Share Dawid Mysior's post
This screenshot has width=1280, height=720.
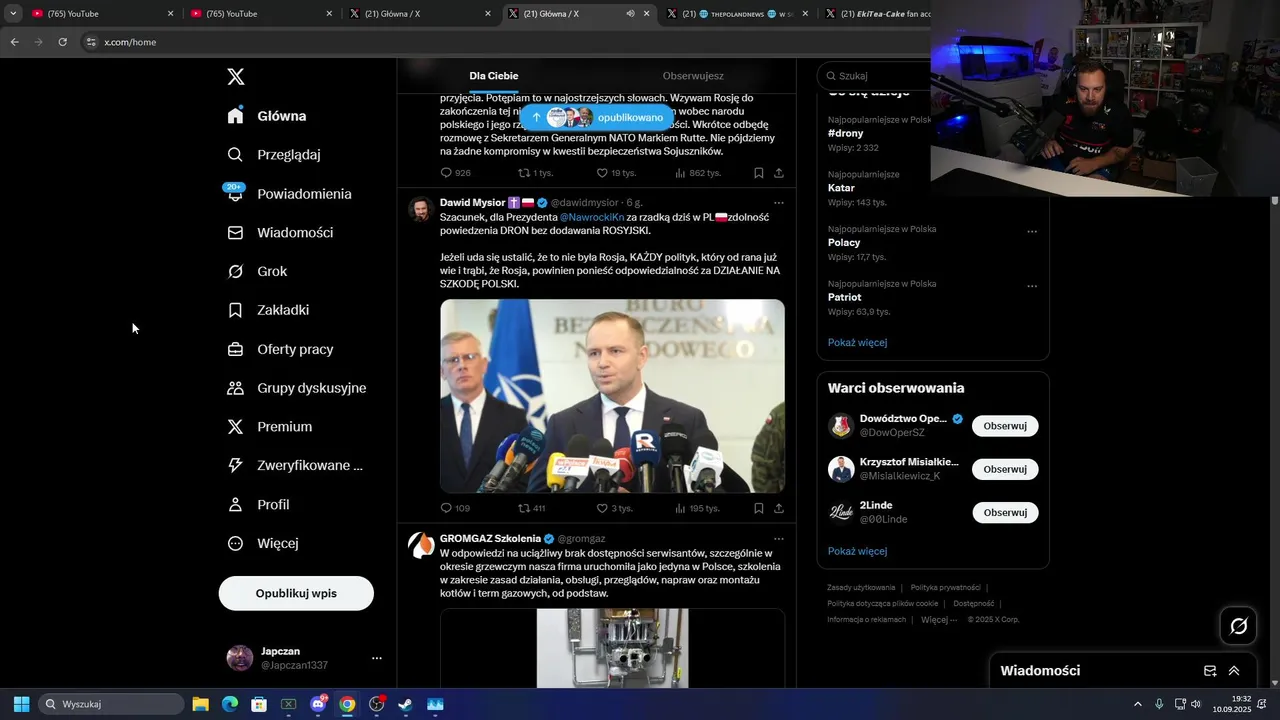pos(779,508)
